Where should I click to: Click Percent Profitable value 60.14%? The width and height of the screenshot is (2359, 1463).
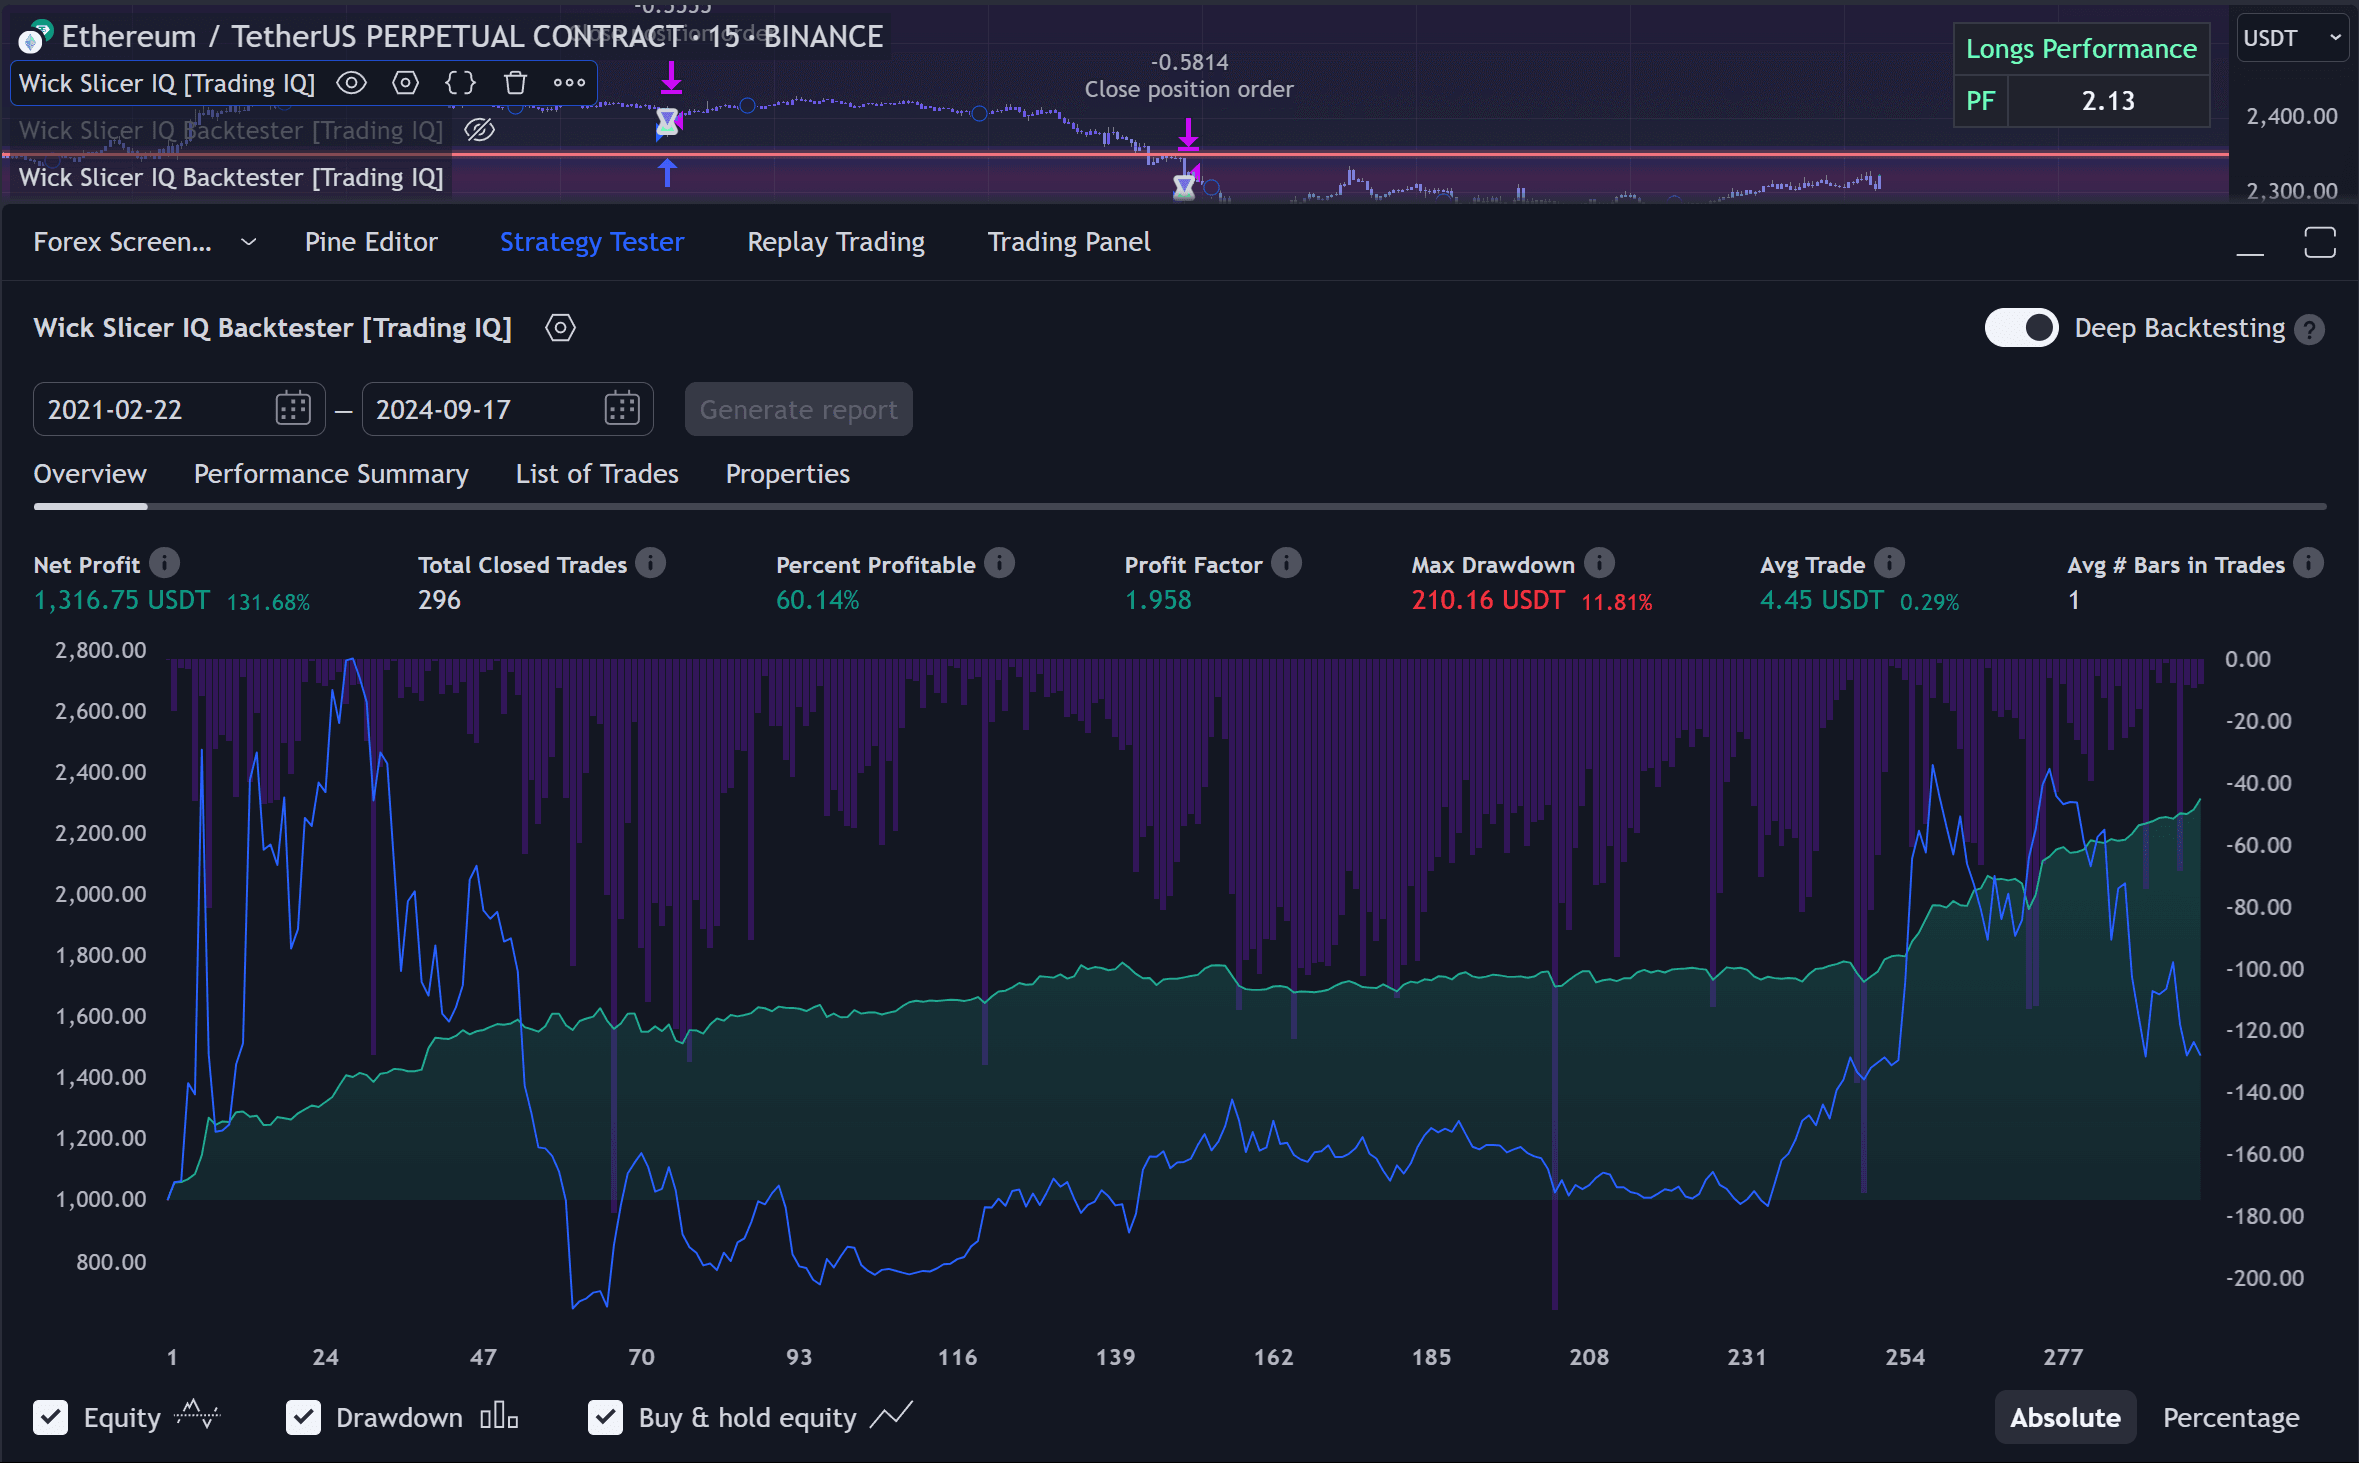(817, 600)
